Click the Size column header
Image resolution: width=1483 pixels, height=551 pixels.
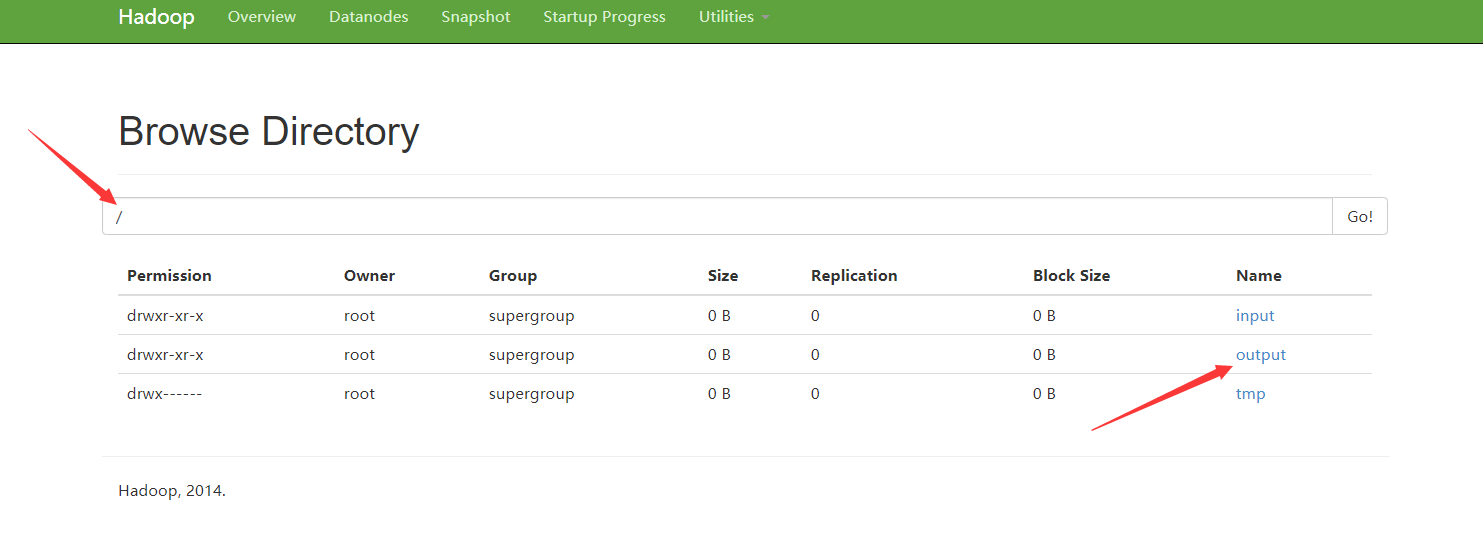click(723, 276)
